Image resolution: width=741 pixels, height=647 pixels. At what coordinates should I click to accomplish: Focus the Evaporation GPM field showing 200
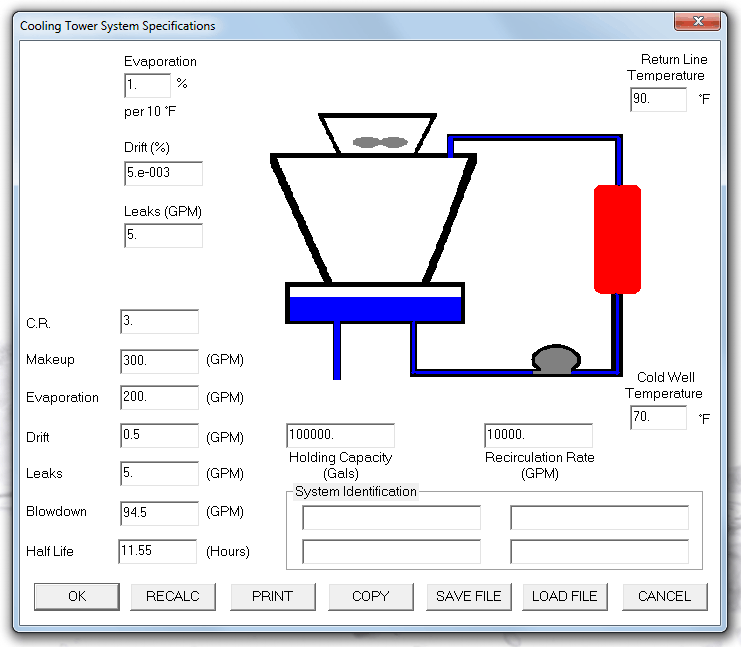click(x=160, y=397)
